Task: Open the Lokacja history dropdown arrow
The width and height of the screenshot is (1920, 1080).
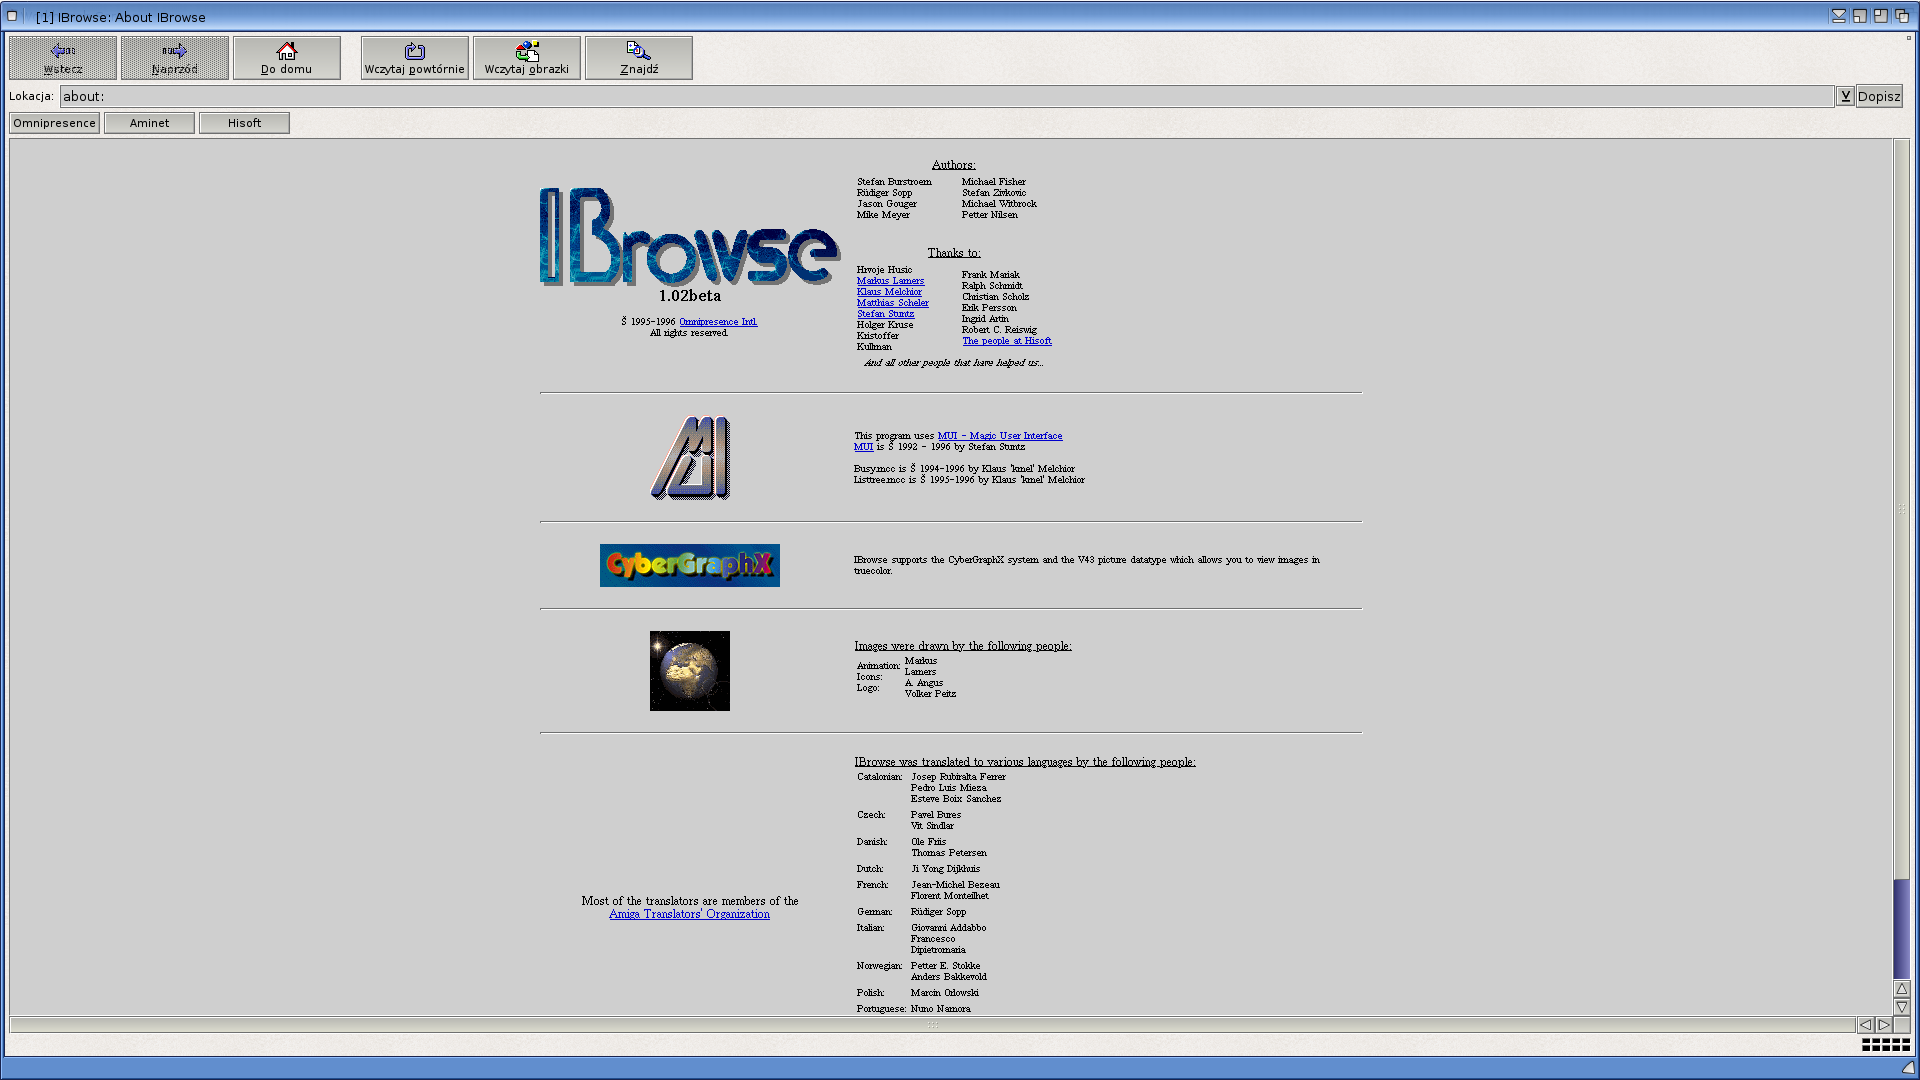Action: point(1845,96)
